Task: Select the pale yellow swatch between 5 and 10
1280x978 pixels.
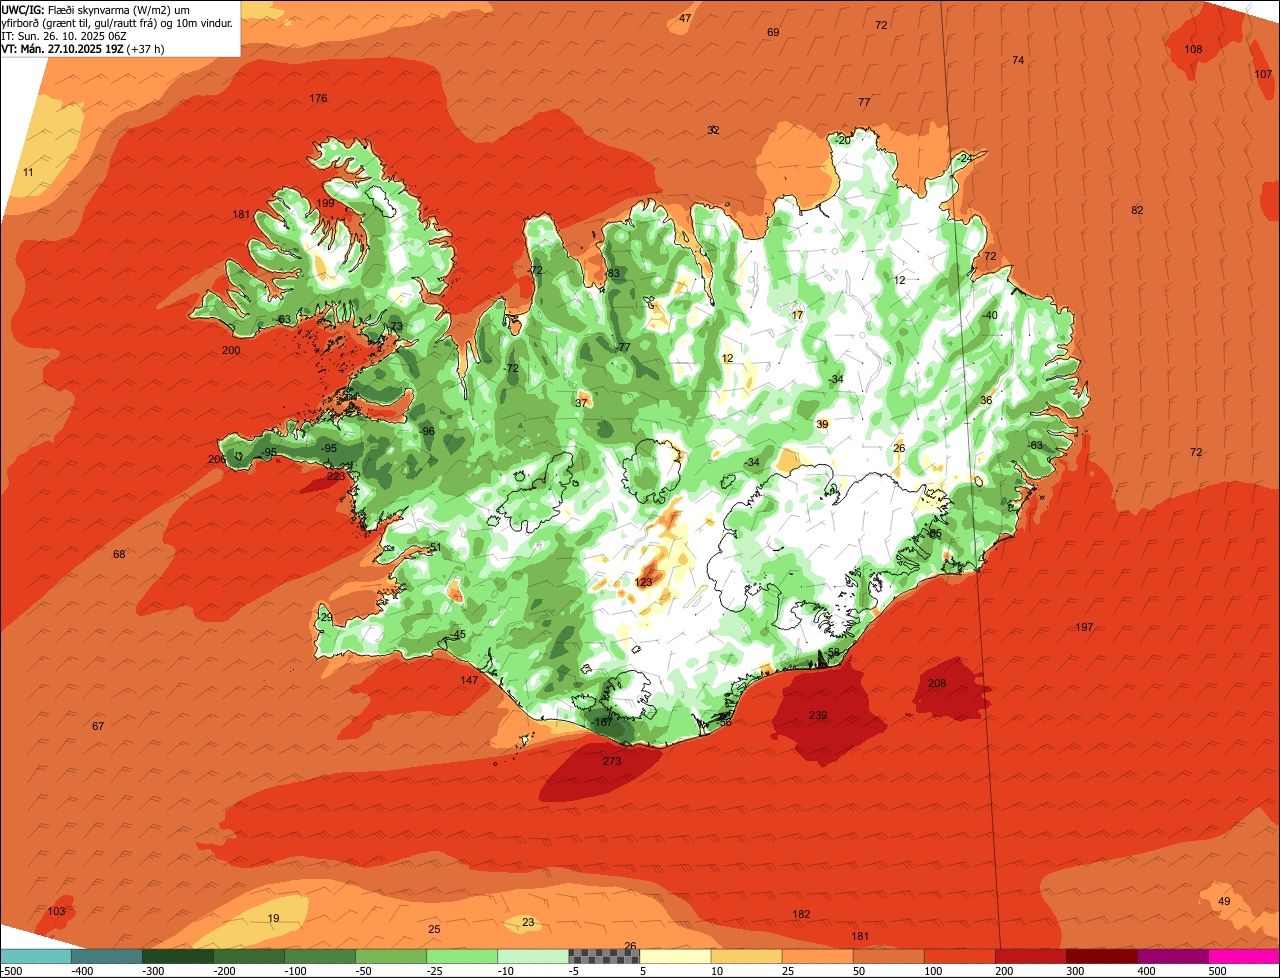Action: (x=675, y=956)
